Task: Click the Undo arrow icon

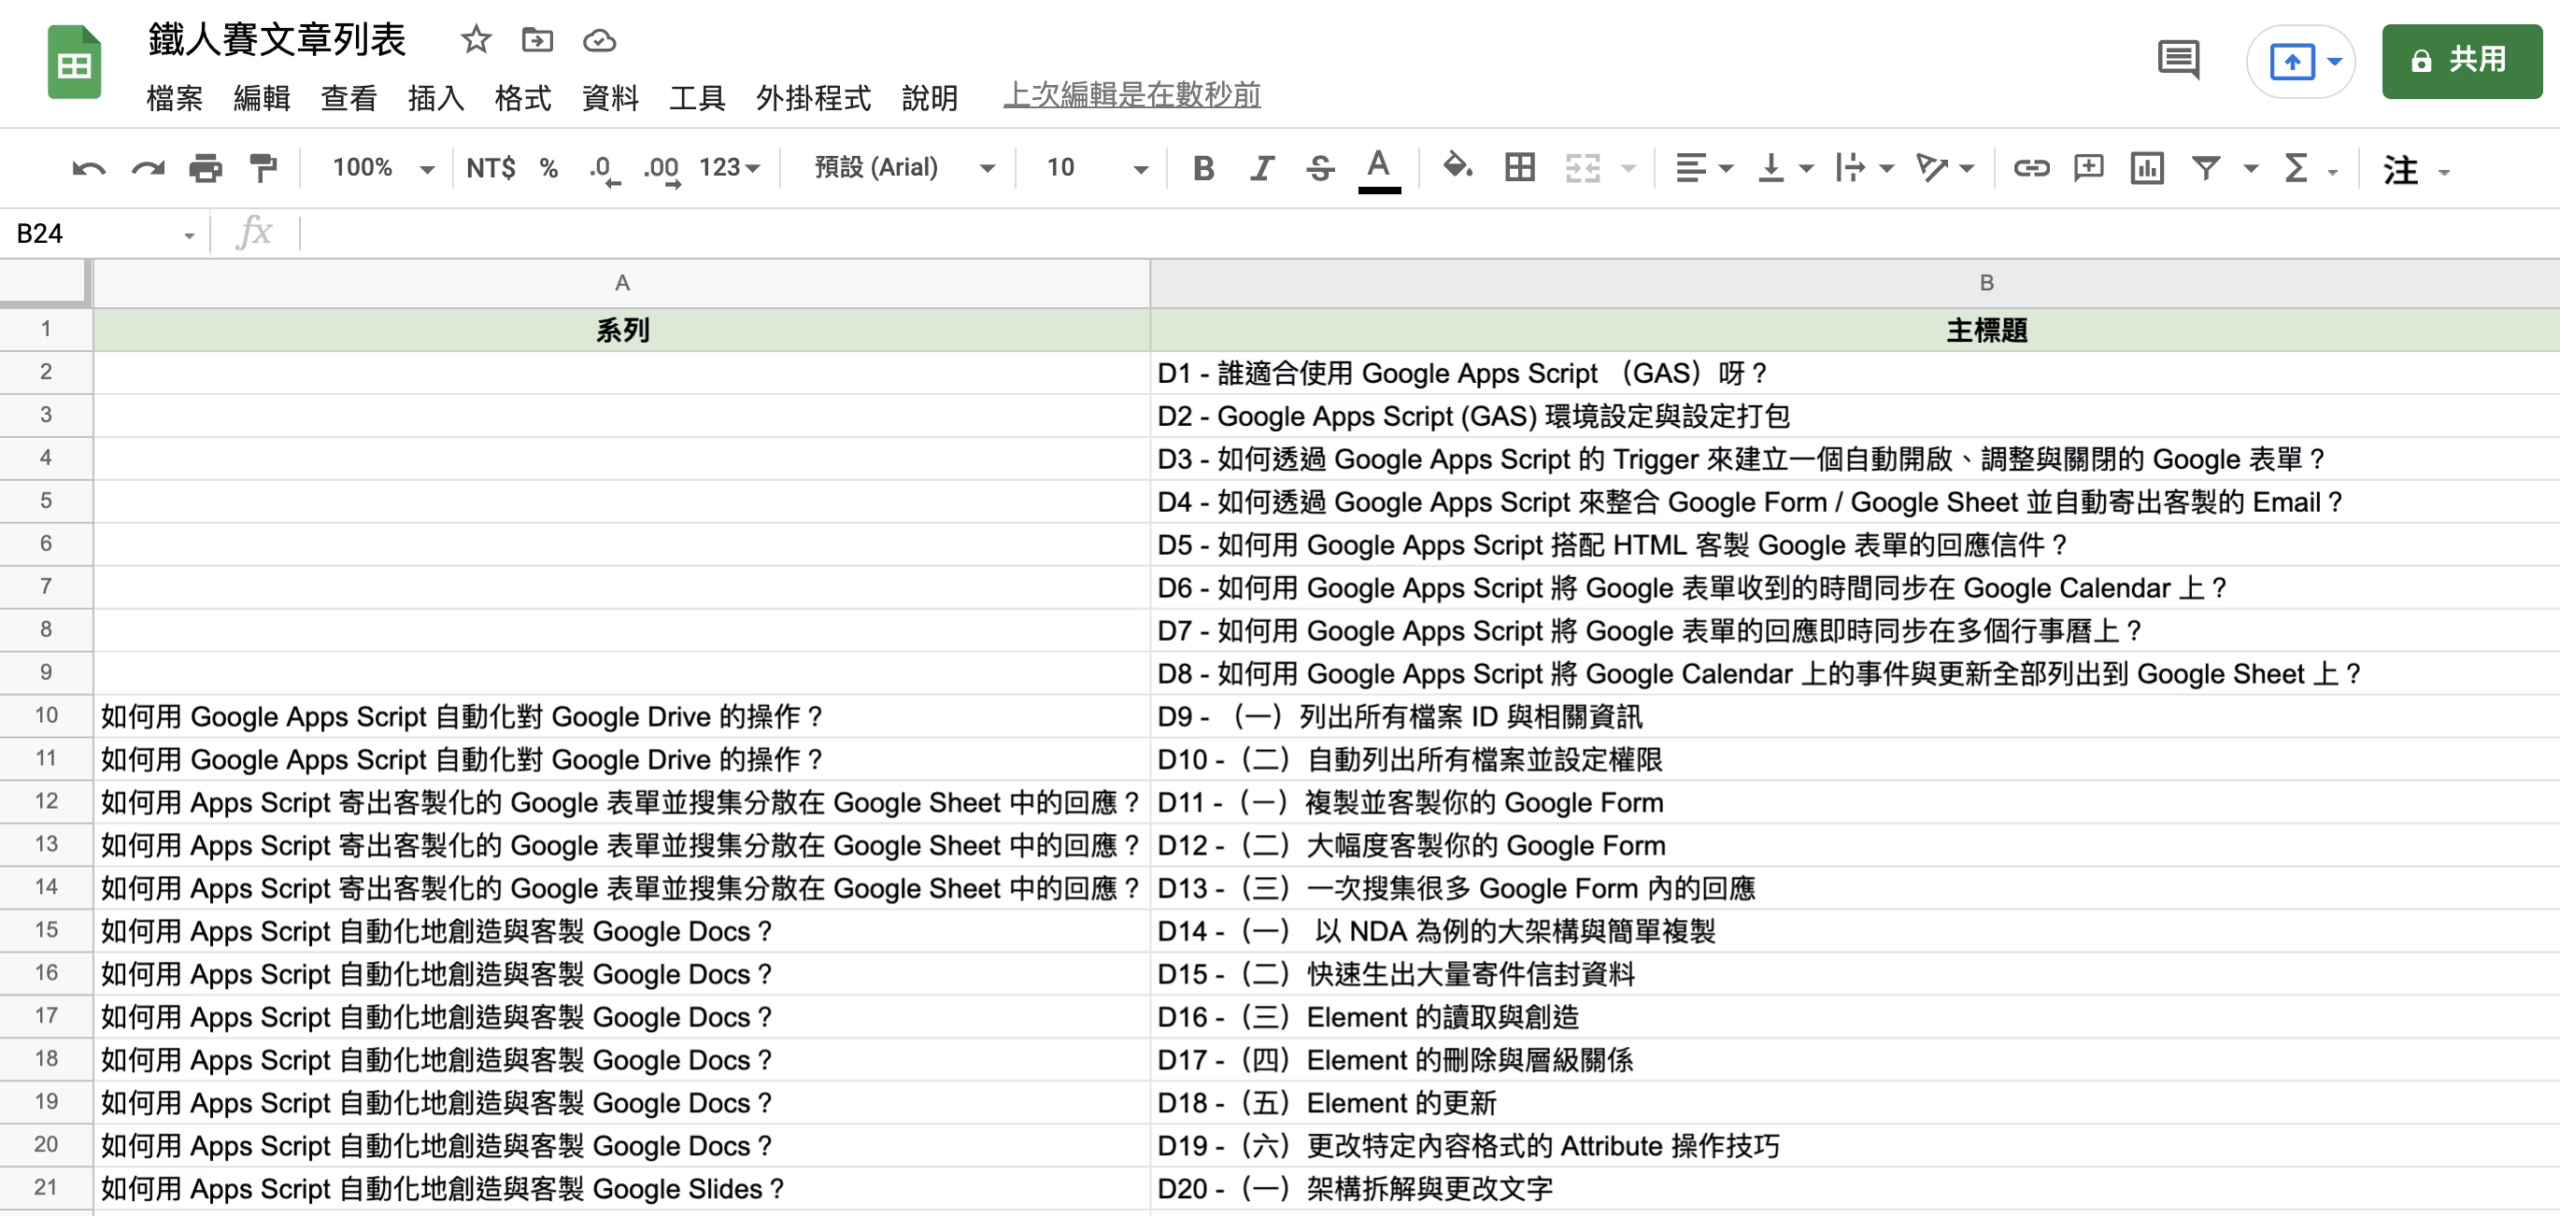Action: 88,168
